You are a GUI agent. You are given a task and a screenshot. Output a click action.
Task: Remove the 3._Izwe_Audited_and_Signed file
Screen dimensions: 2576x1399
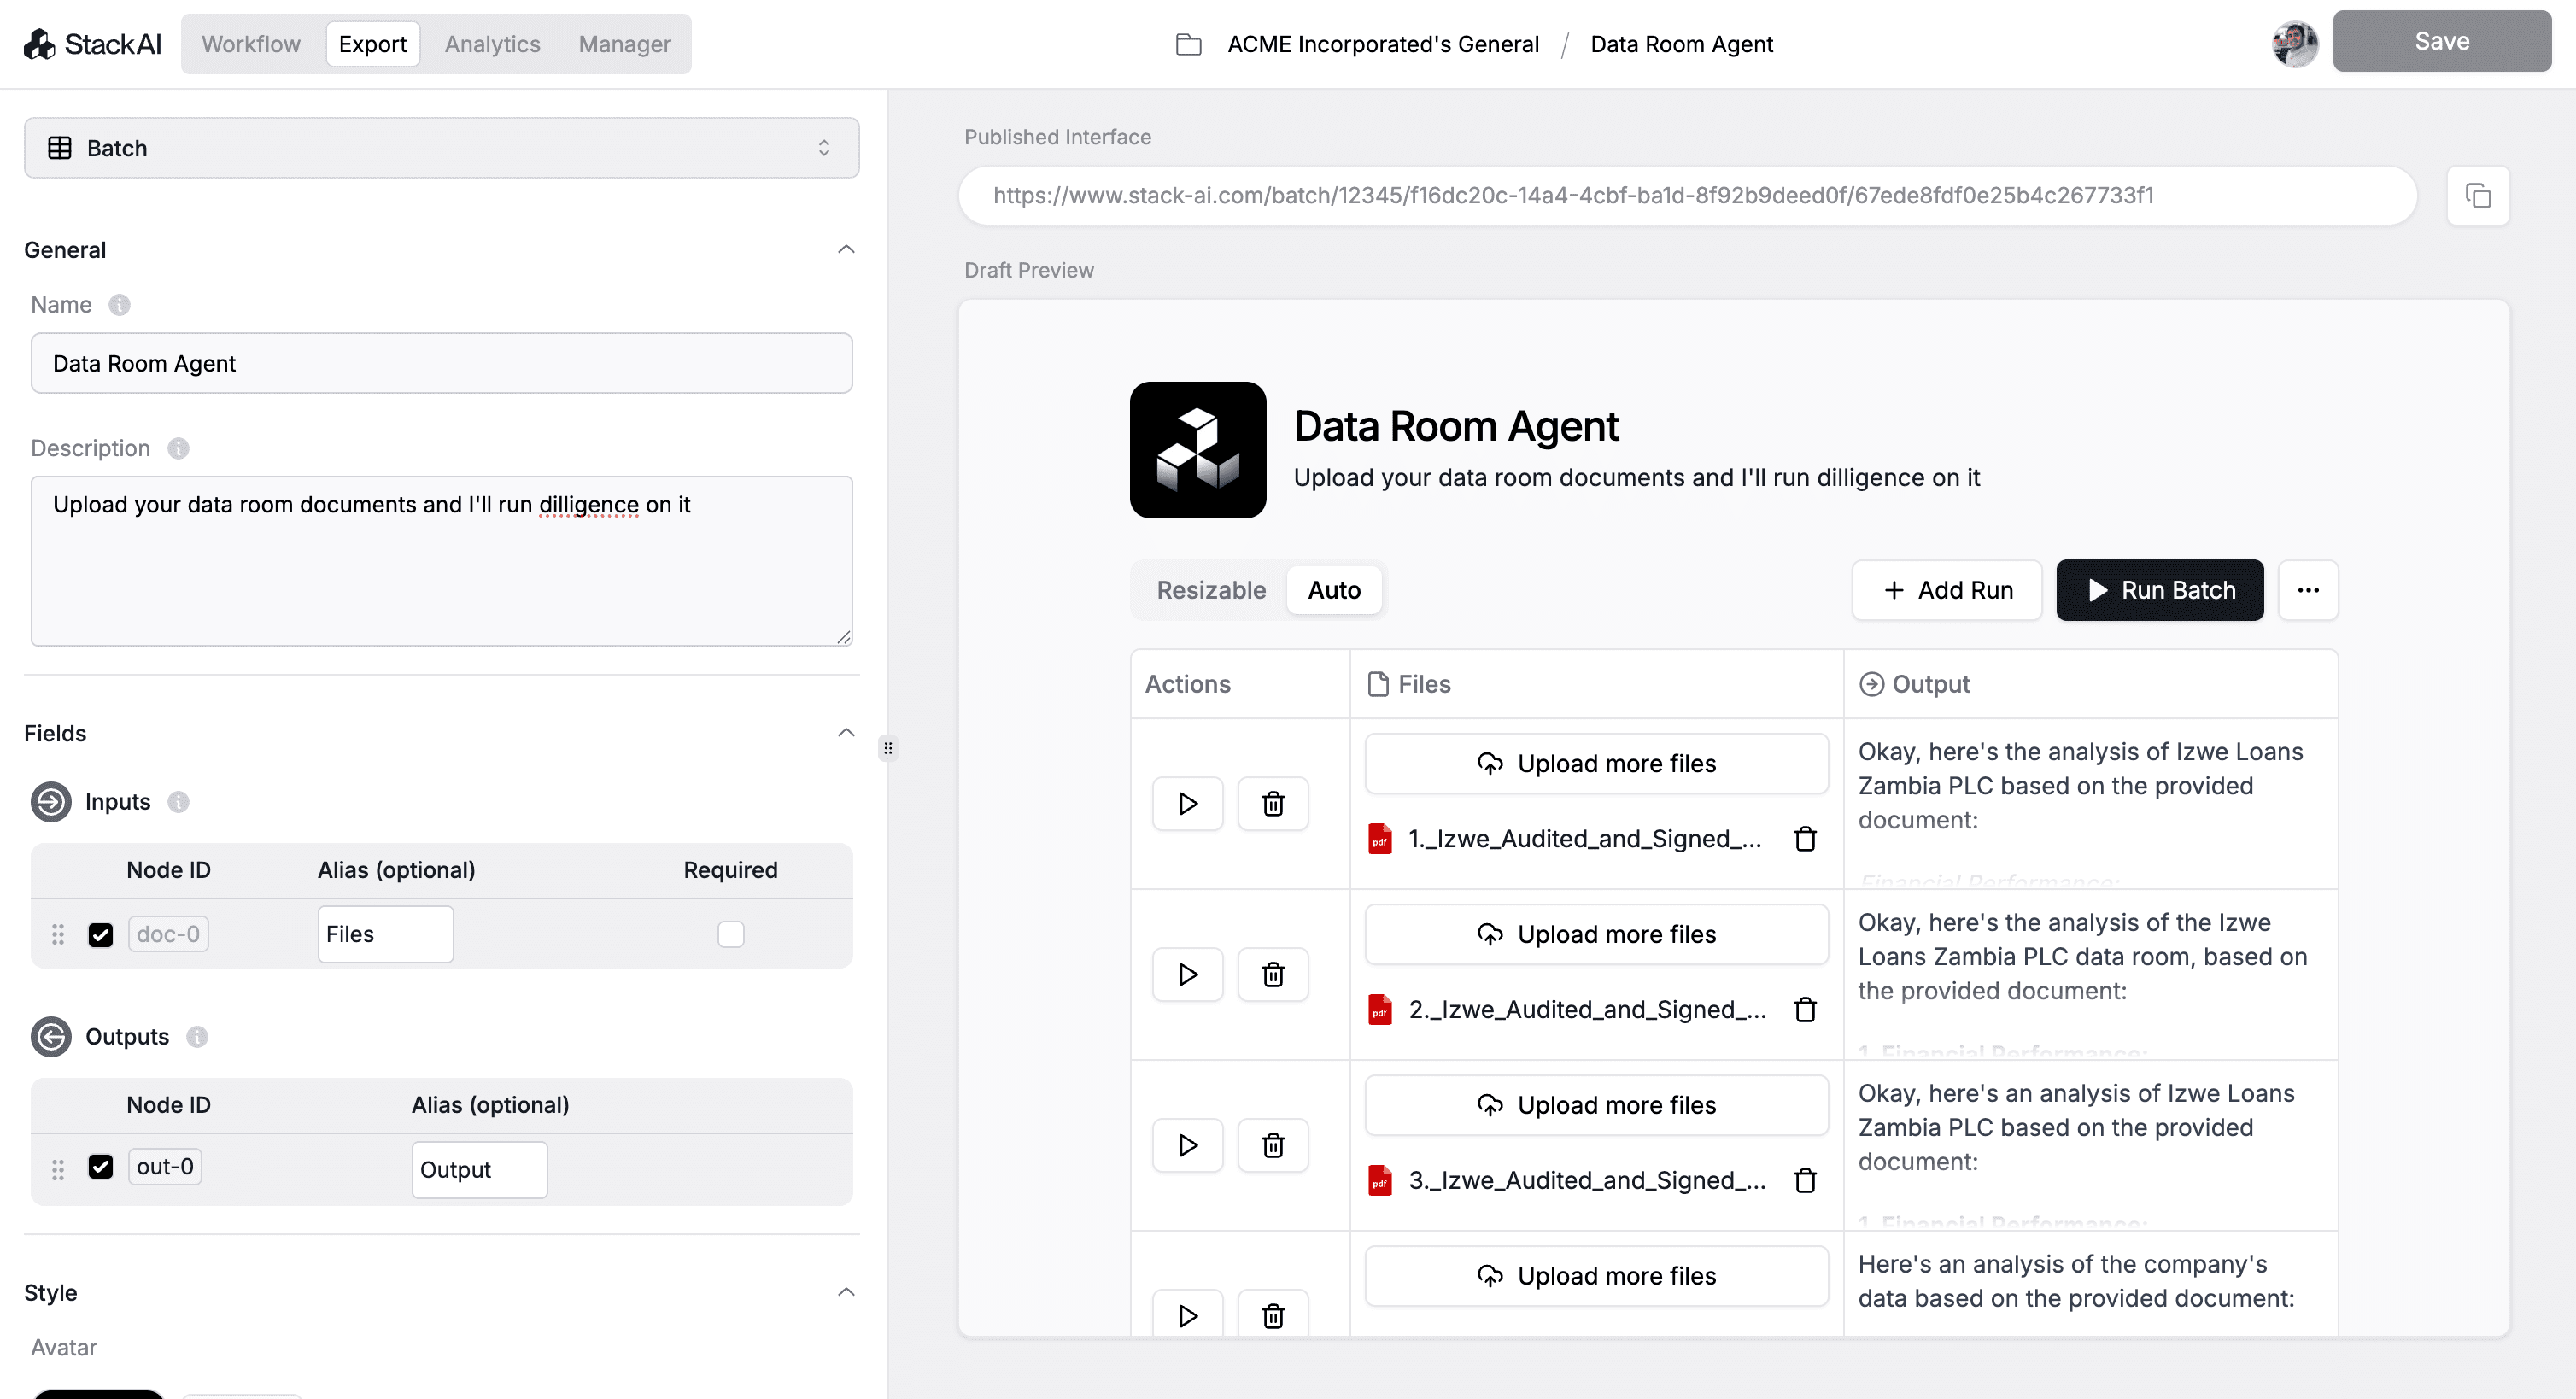[1805, 1181]
